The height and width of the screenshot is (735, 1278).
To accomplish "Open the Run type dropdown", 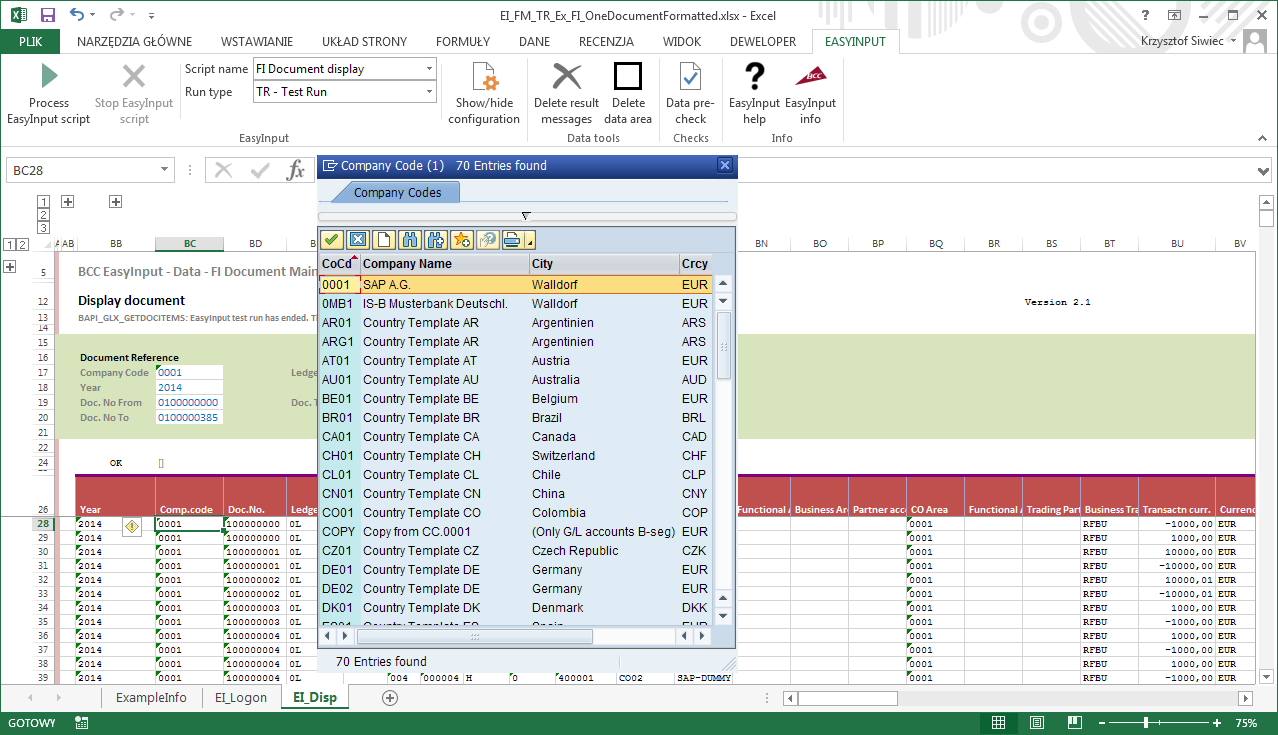I will tap(430, 92).
